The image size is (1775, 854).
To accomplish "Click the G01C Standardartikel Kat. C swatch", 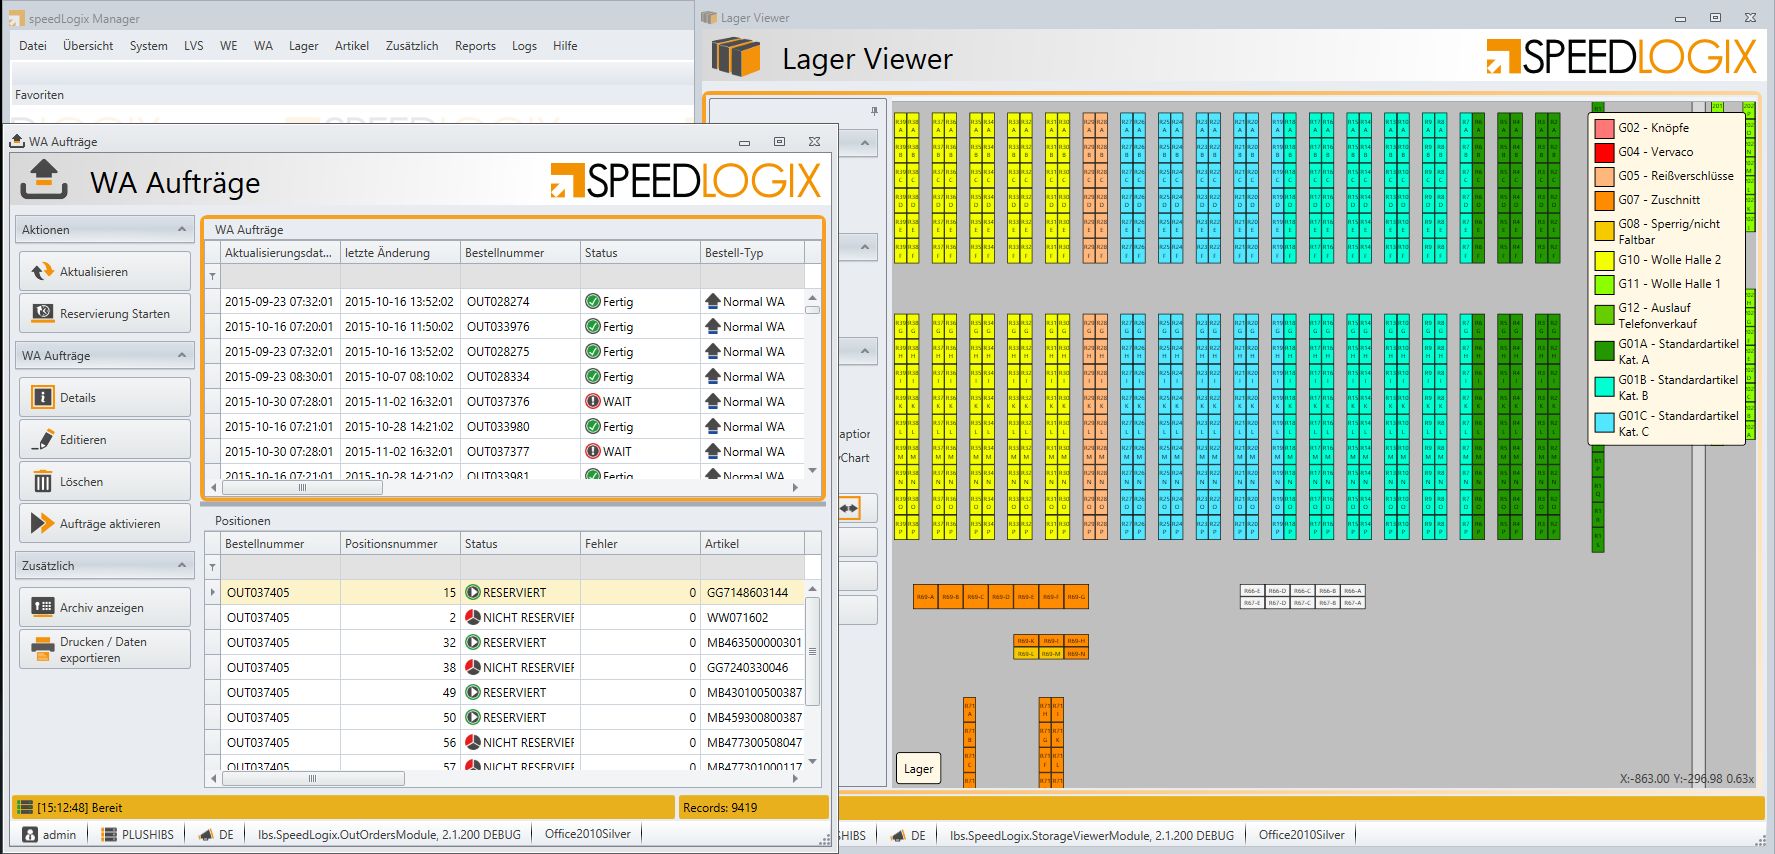I will pyautogui.click(x=1604, y=423).
